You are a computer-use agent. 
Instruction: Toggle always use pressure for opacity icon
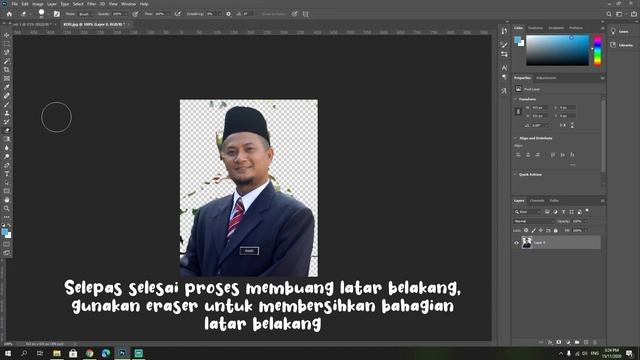tap(135, 14)
